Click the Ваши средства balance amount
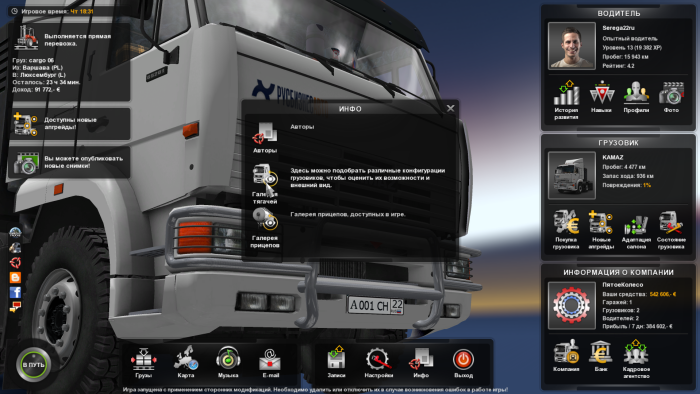The width and height of the screenshot is (700, 394). point(663,294)
